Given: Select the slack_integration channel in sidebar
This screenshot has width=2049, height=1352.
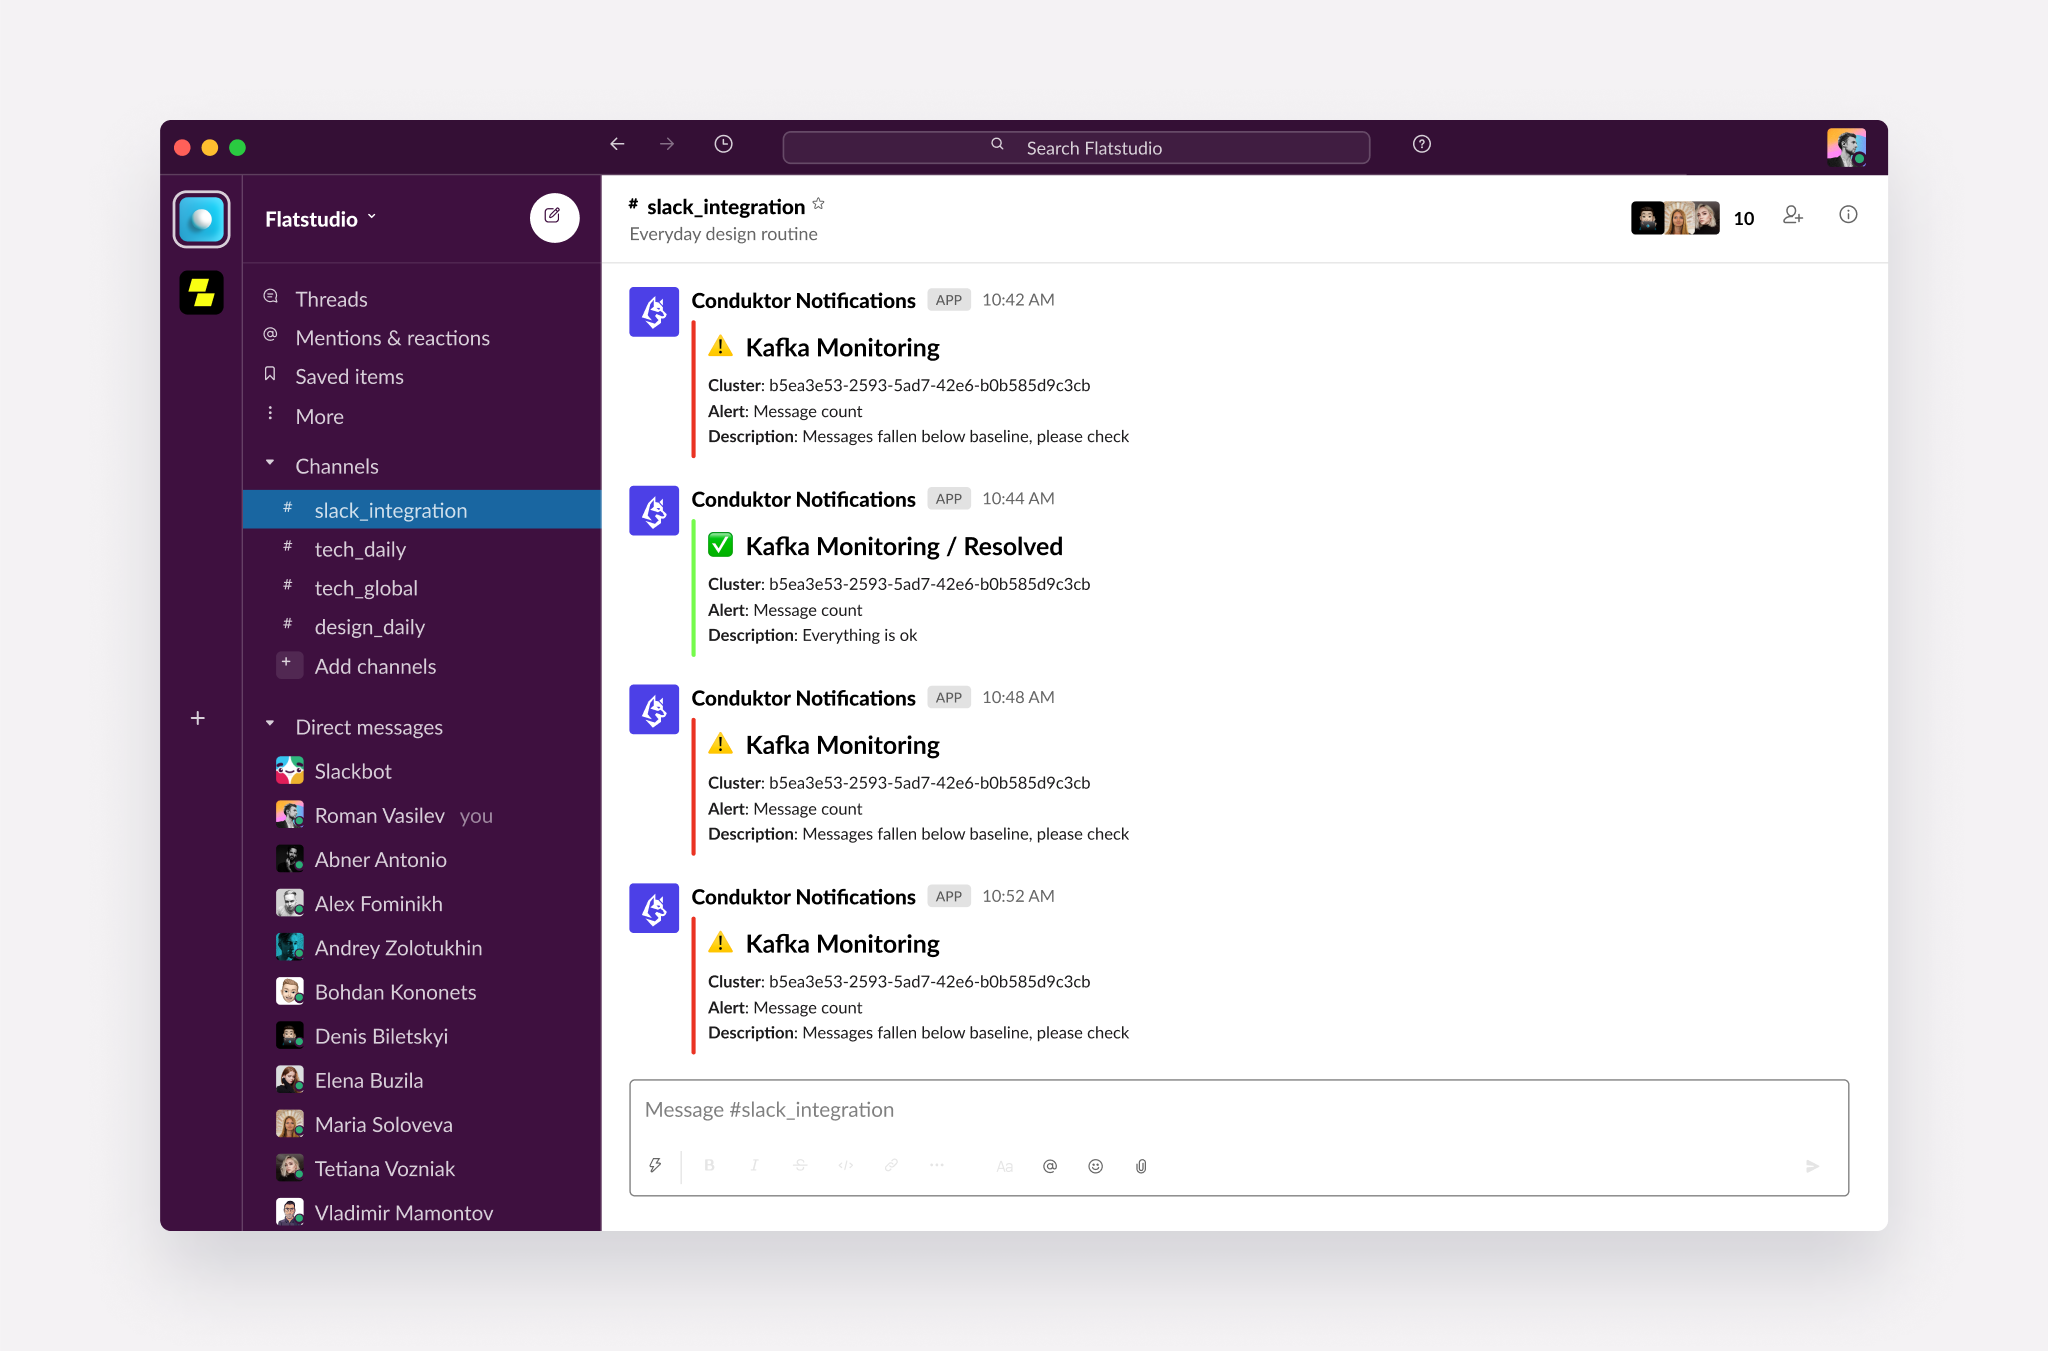Looking at the screenshot, I should [x=421, y=510].
